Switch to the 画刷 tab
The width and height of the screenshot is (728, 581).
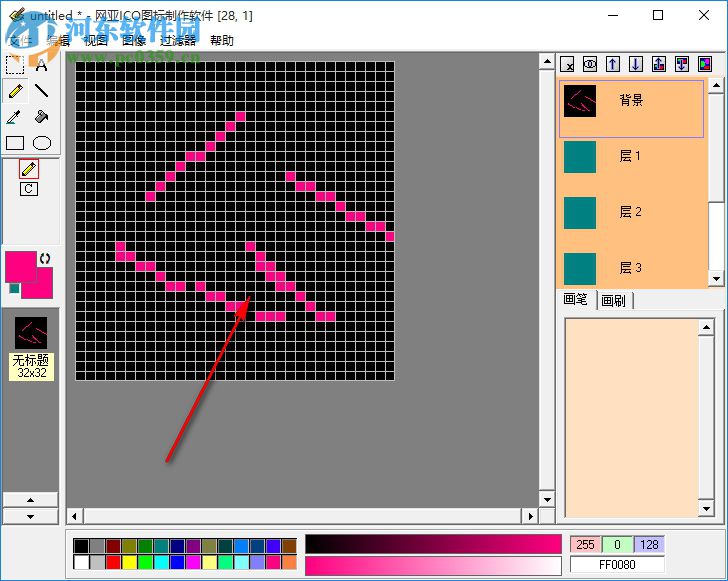614,300
